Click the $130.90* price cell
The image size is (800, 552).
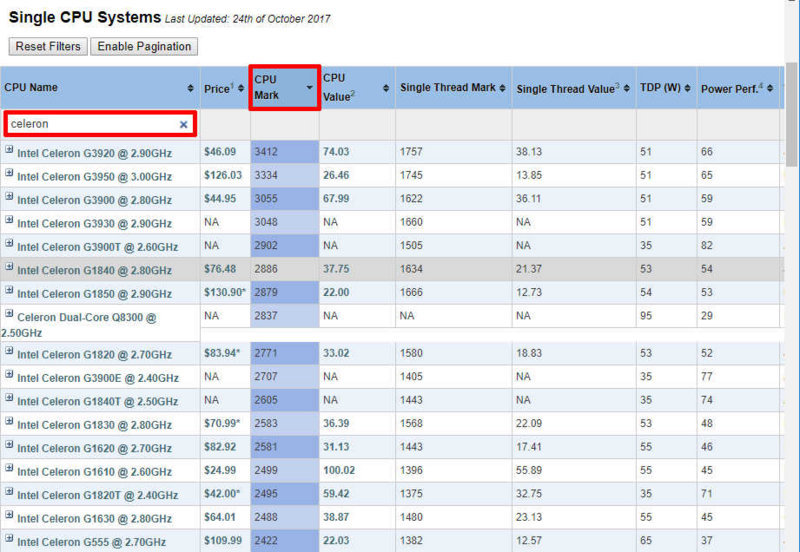click(x=225, y=292)
